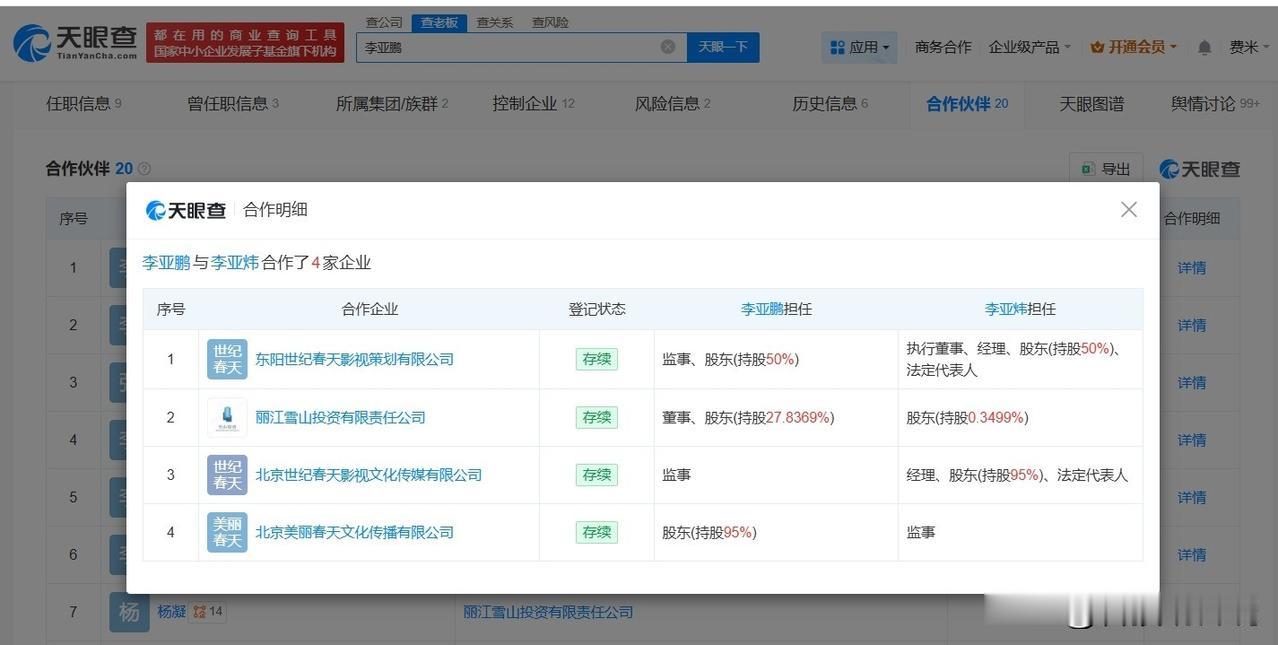Click 李亚鹏 in the 担任 column header
Screen dimensions: 1278x645
pos(762,309)
